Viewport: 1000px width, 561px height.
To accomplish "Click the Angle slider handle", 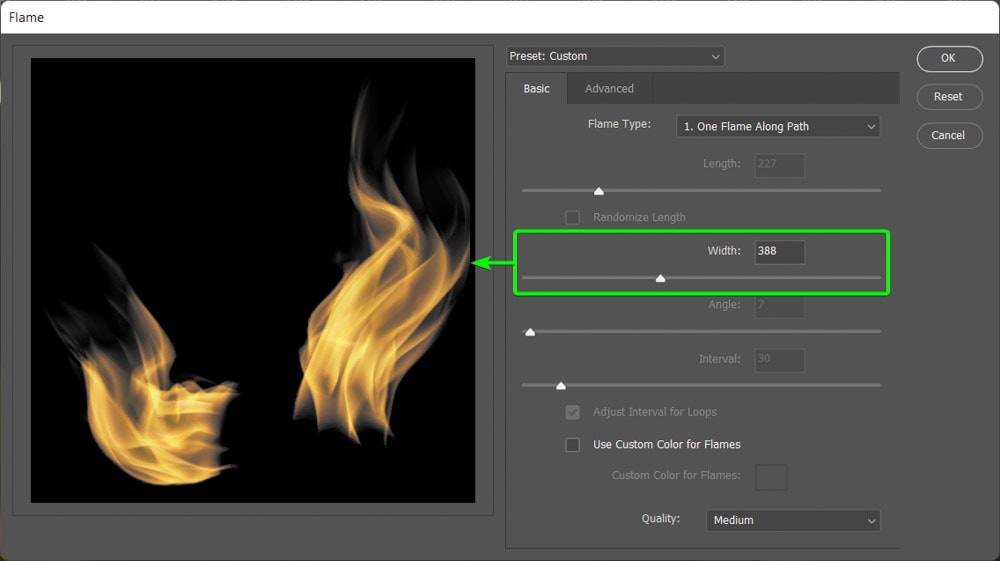I will pyautogui.click(x=530, y=332).
